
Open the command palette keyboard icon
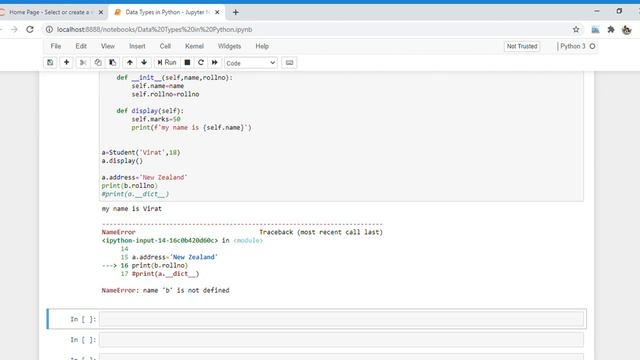pos(289,62)
